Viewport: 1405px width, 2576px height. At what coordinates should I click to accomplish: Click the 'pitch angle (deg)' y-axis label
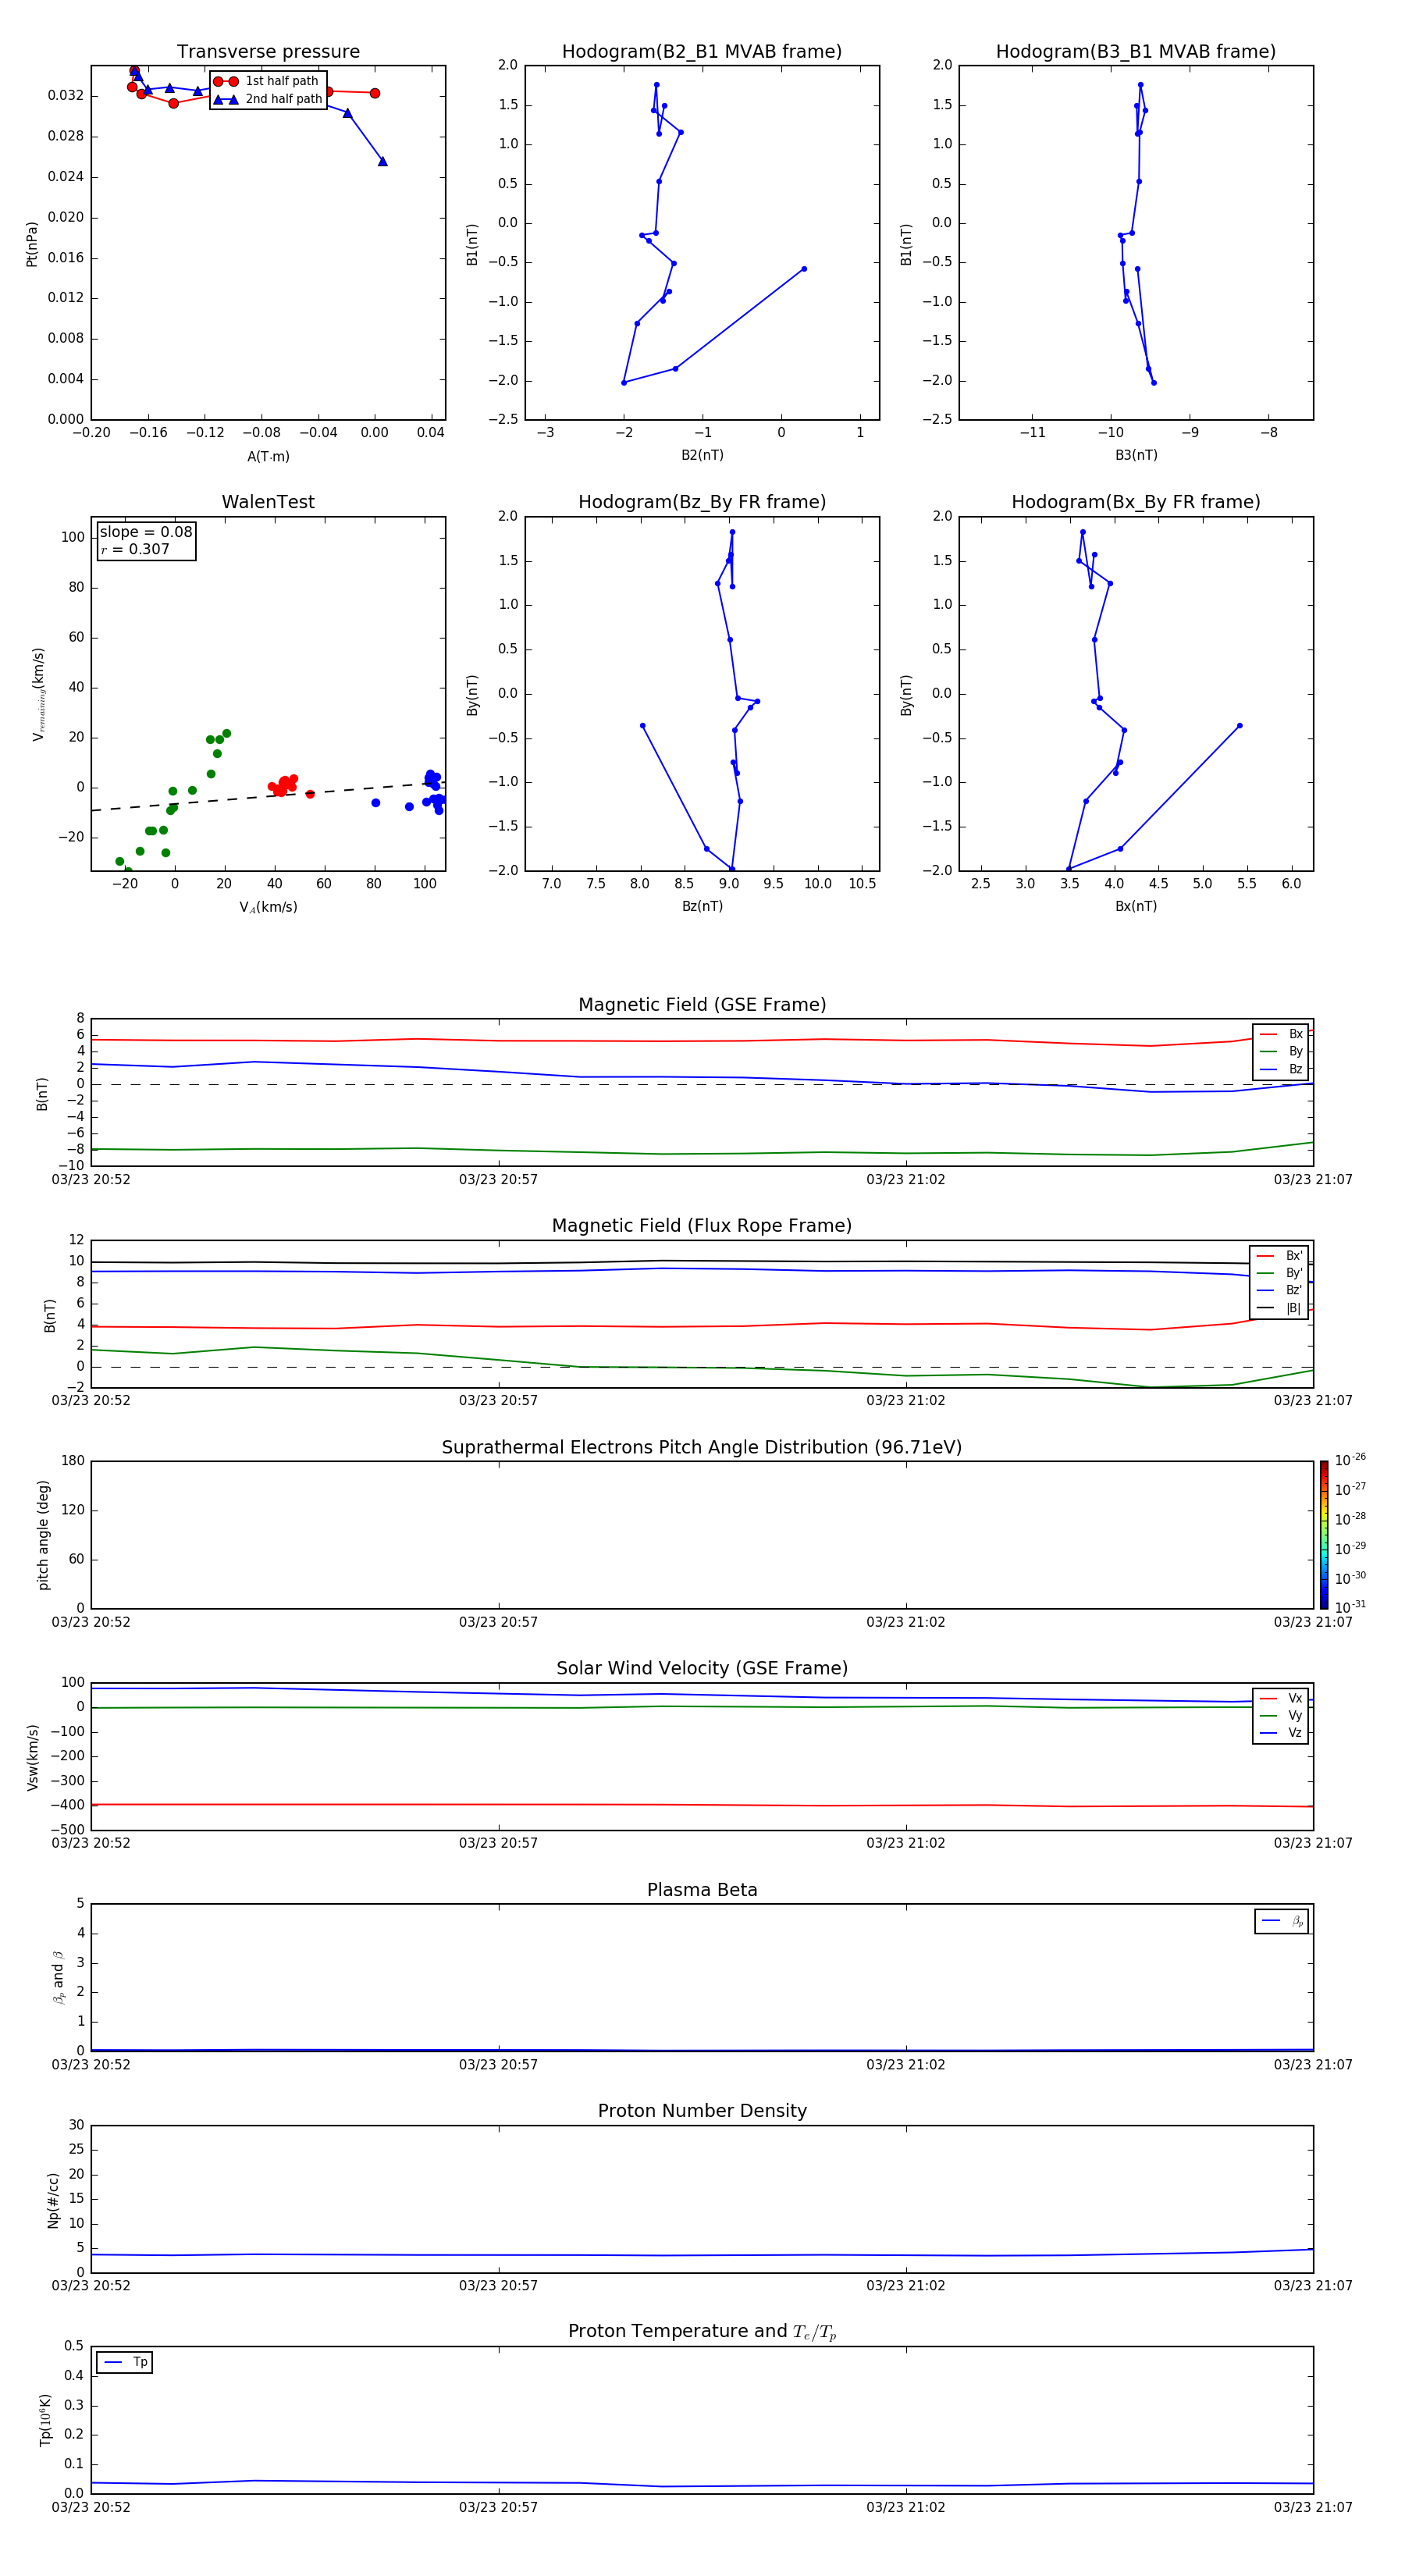coord(43,1535)
